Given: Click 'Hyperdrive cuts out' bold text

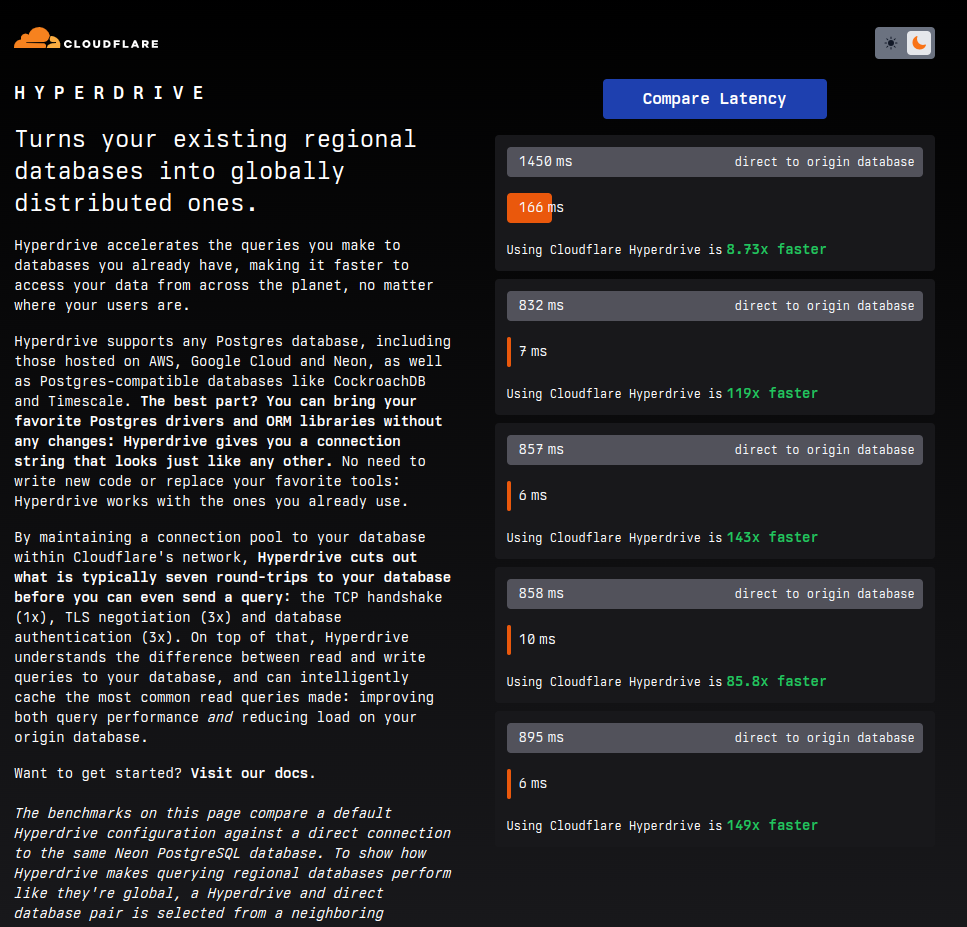Looking at the screenshot, I should (x=337, y=558).
